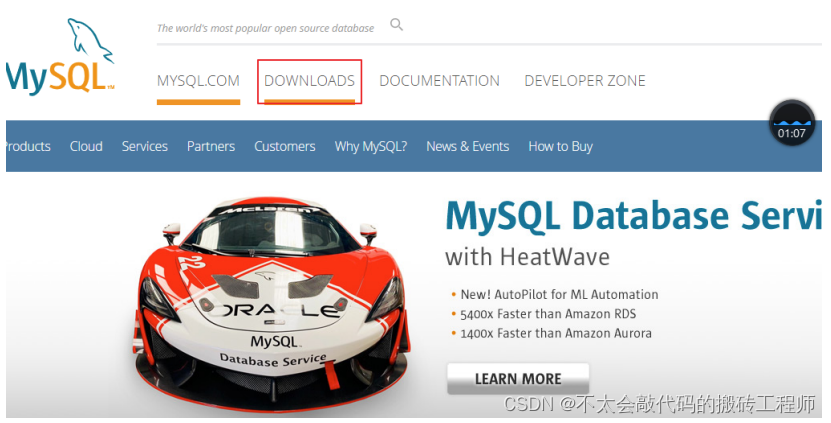
Task: Open News & Events menu item
Action: 467,146
